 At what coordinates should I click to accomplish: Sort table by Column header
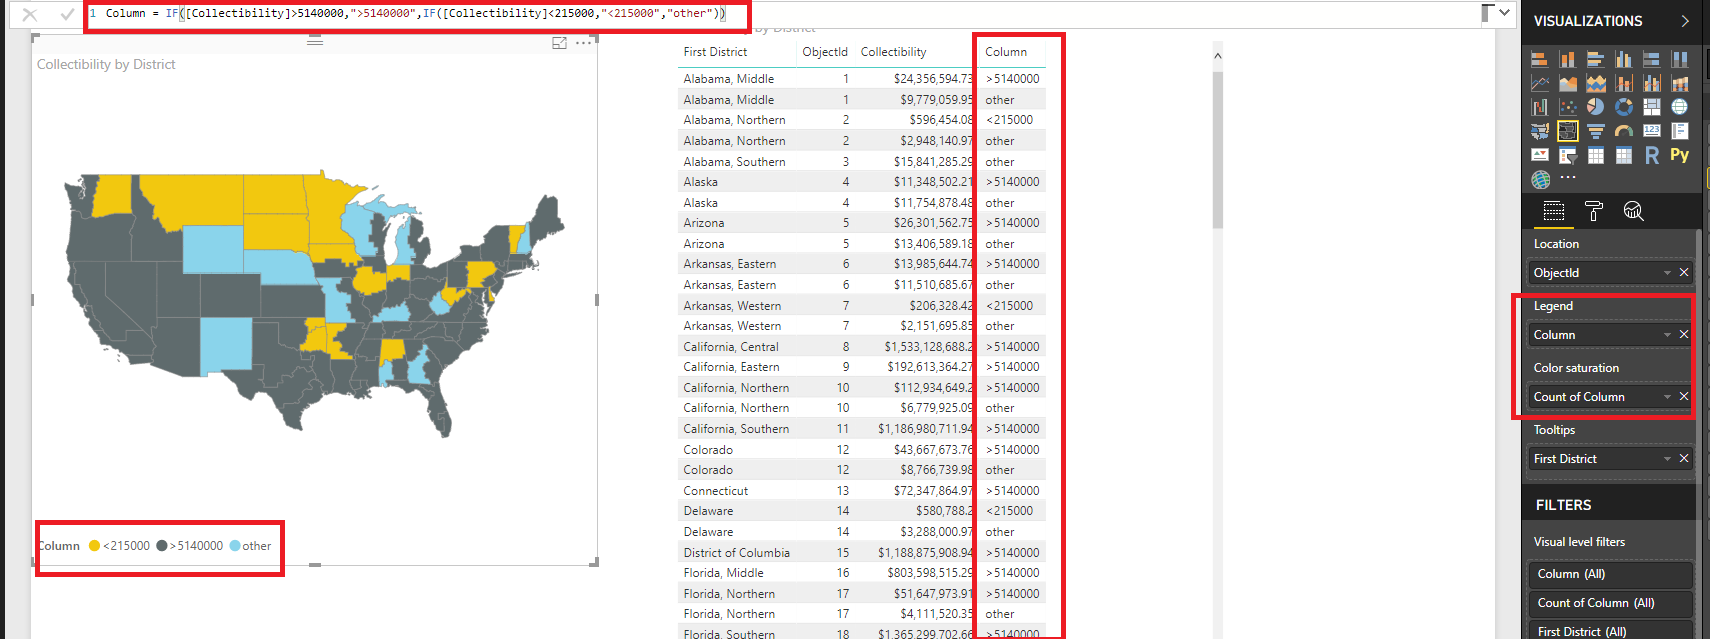1006,52
